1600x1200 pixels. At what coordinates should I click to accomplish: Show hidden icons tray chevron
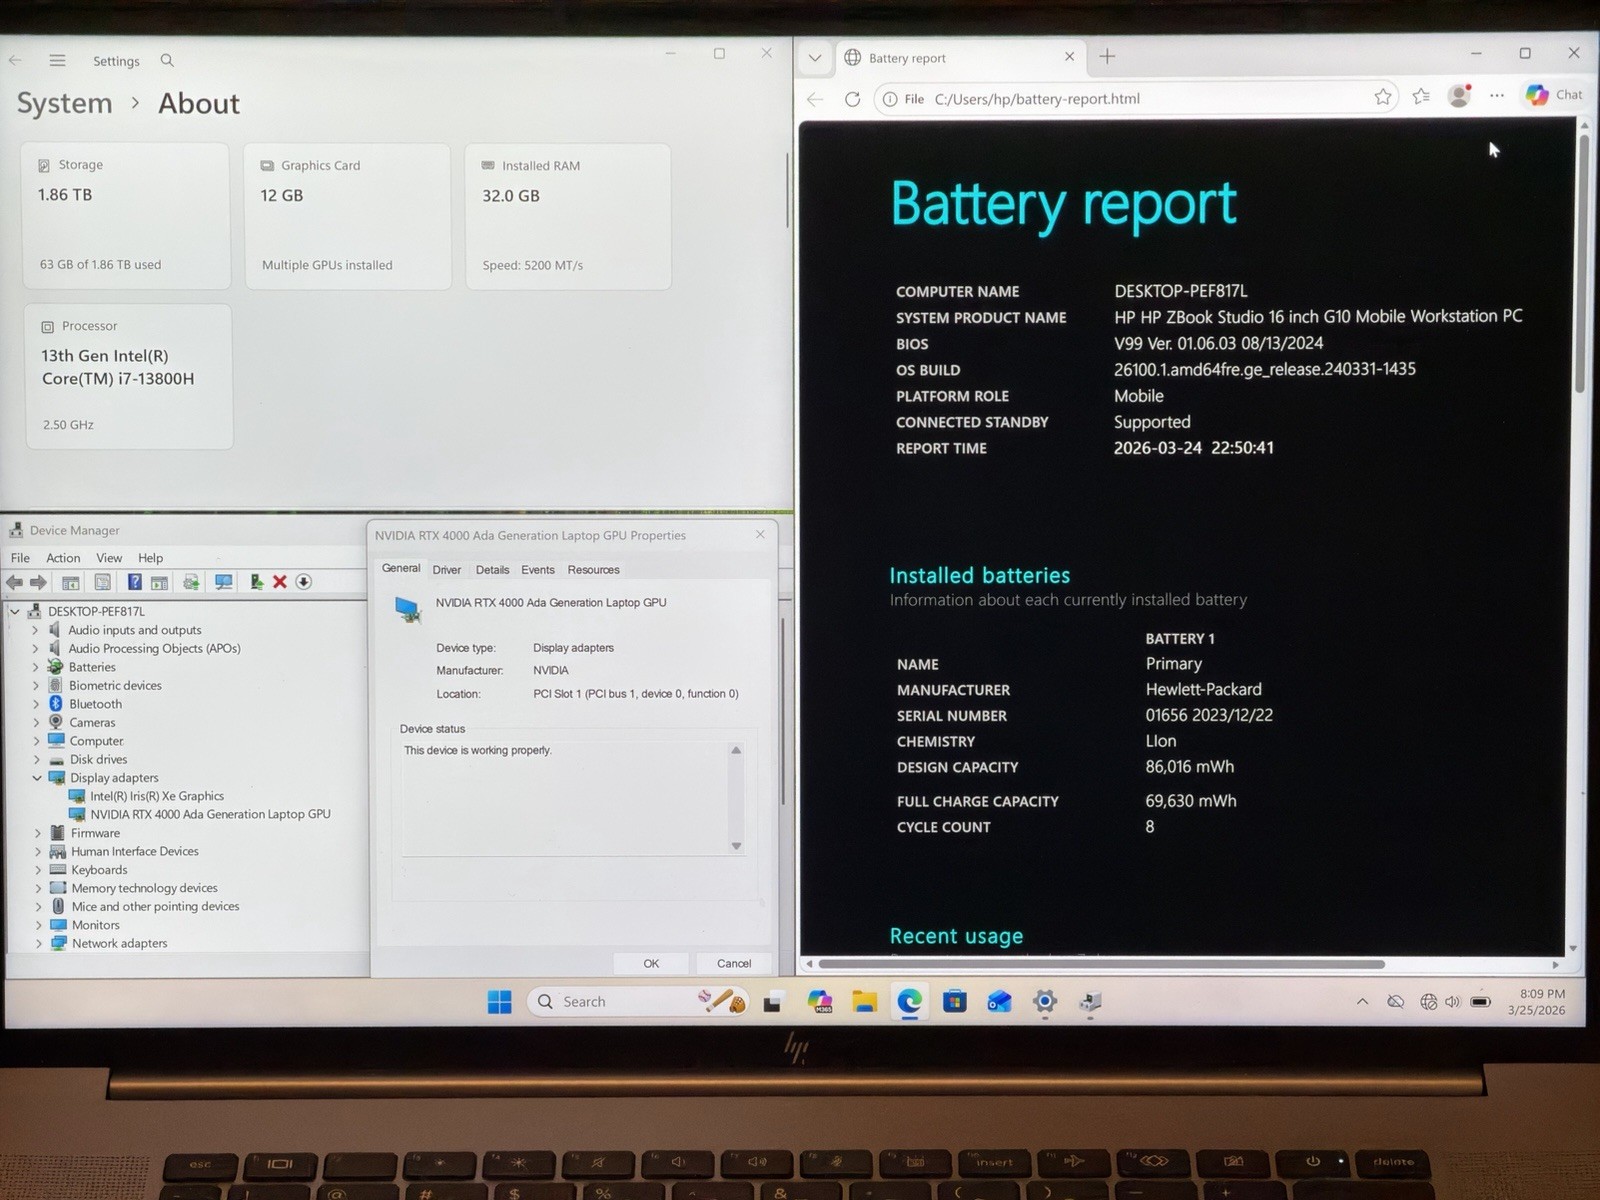(1362, 1001)
